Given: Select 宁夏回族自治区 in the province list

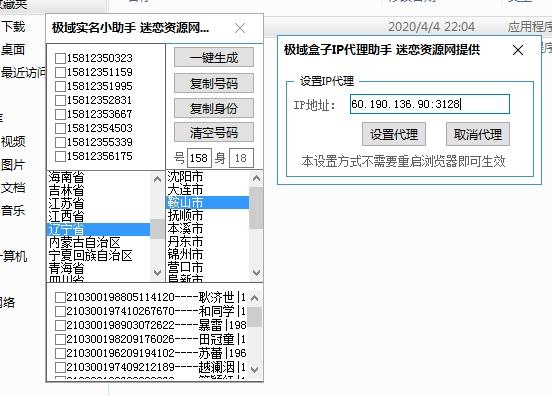Looking at the screenshot, I should tap(99, 256).
